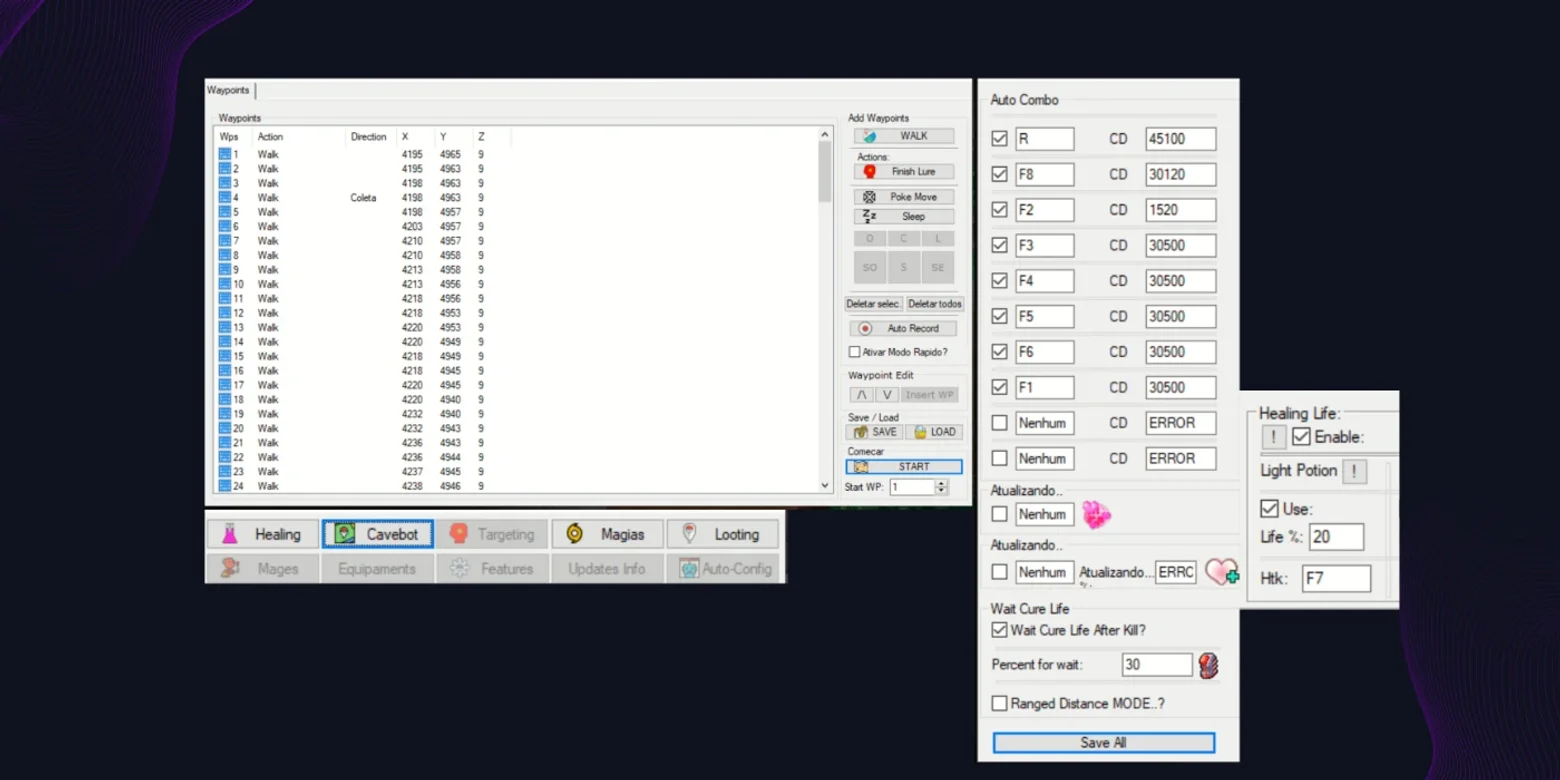The height and width of the screenshot is (780, 1560).
Task: Click the icon of waypoint row 12
Action: pos(225,313)
